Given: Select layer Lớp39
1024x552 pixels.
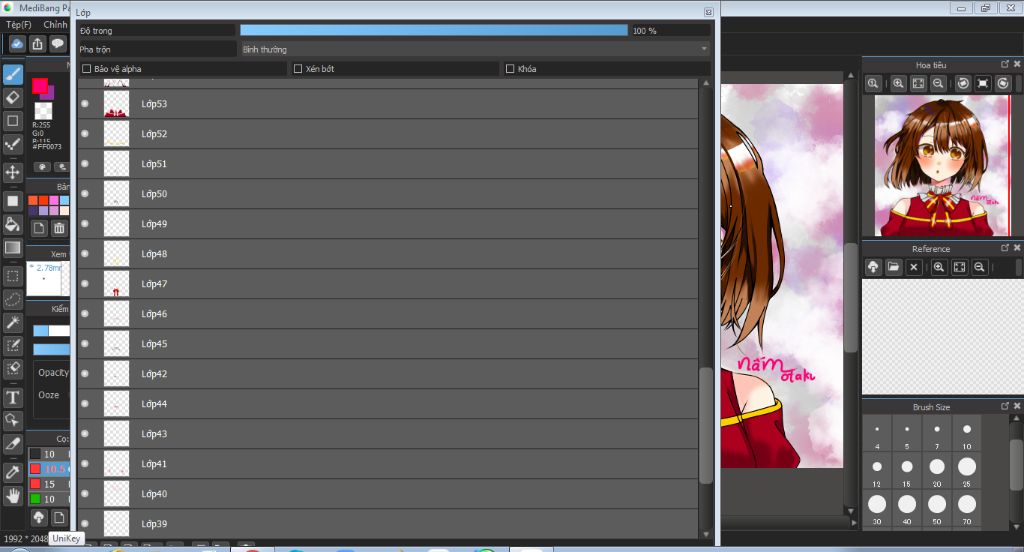Looking at the screenshot, I should pyautogui.click(x=388, y=523).
